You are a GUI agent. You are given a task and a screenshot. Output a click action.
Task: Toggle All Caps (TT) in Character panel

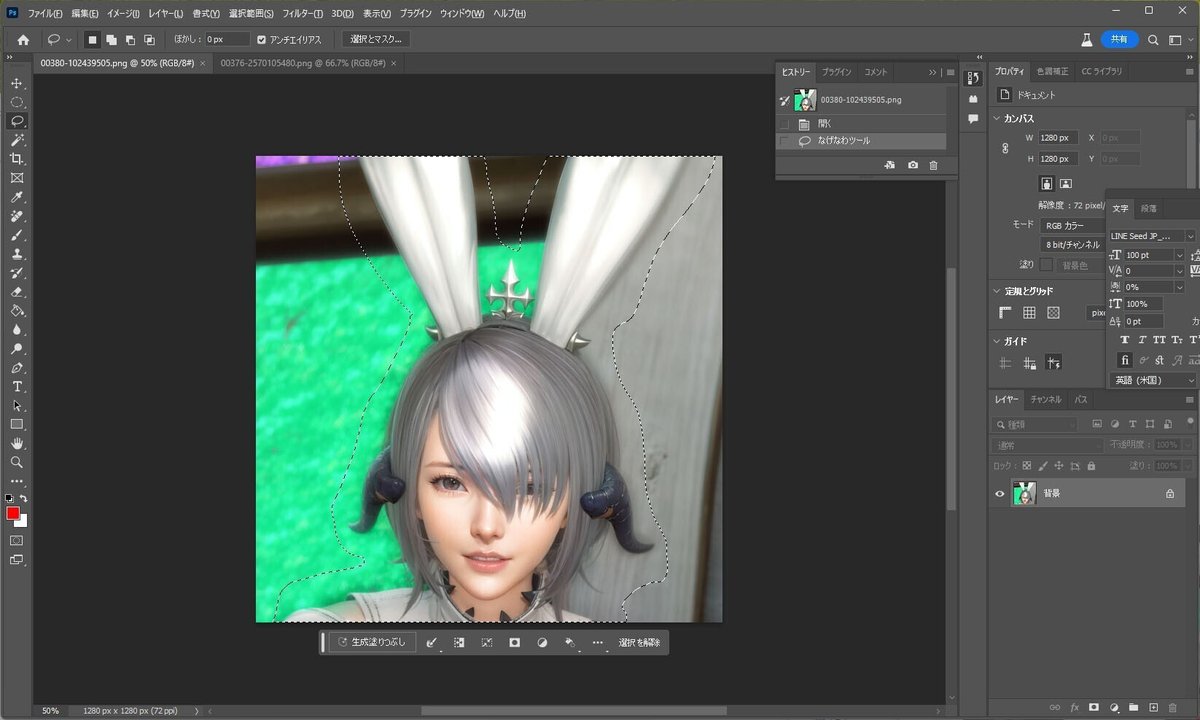(1160, 340)
